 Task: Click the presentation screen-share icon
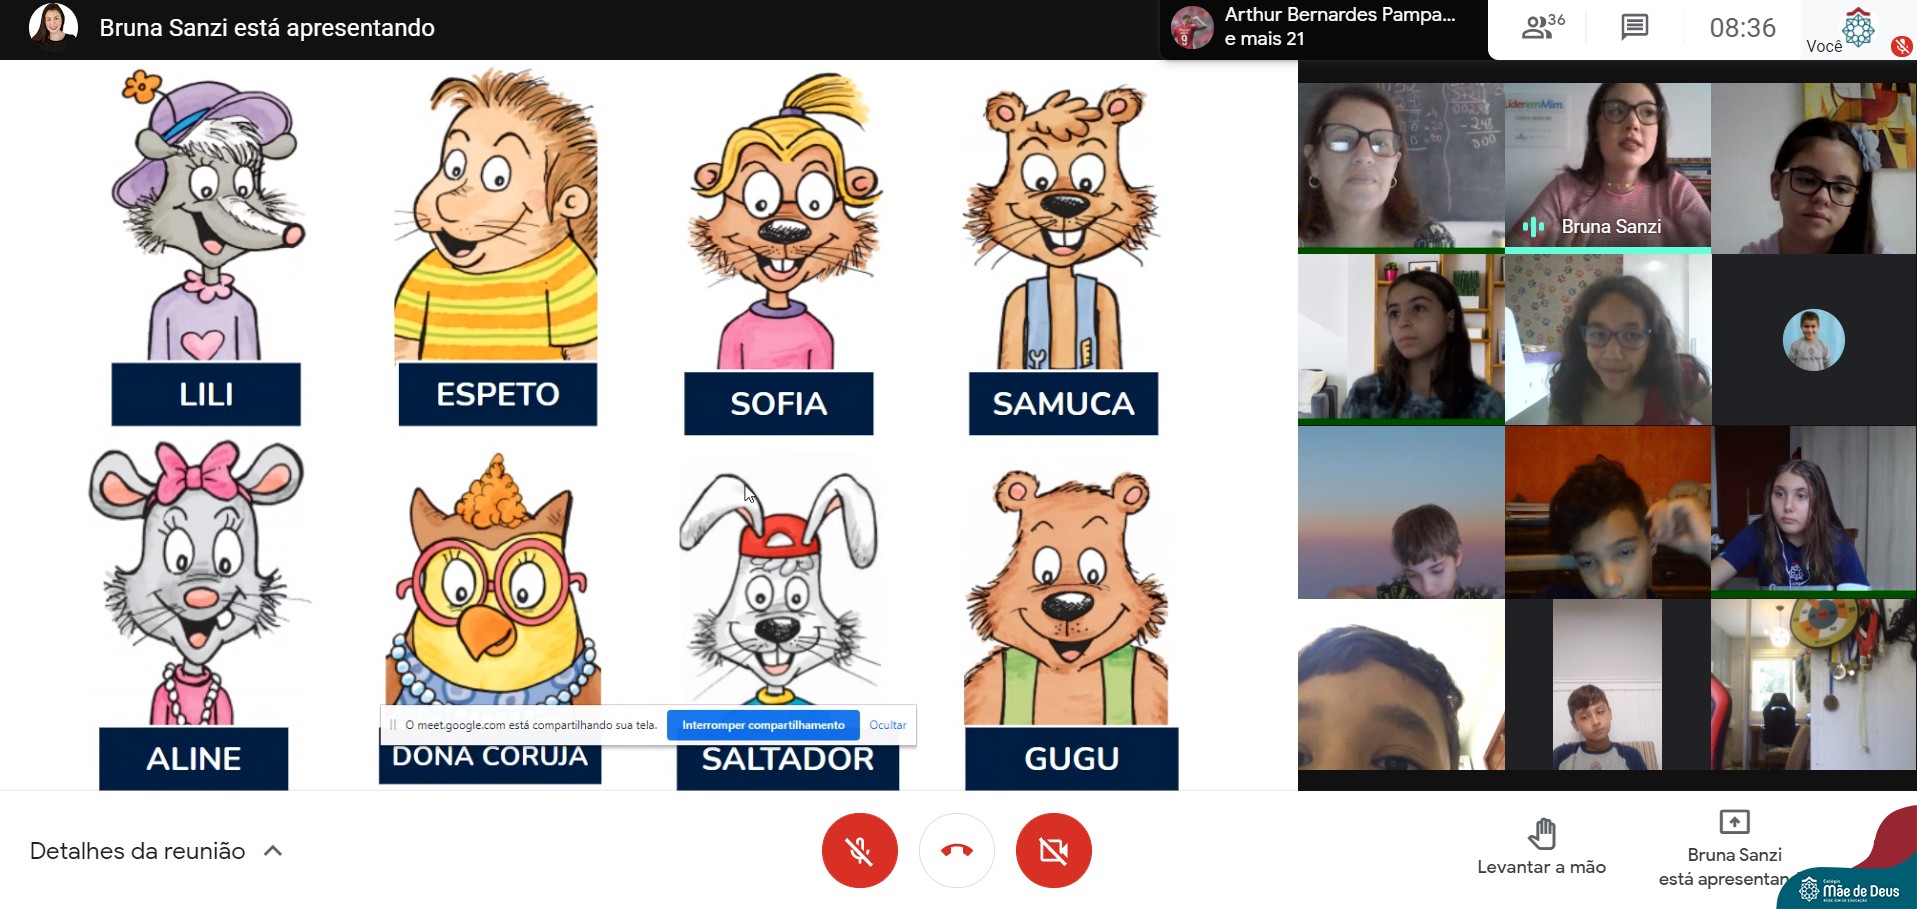1733,822
